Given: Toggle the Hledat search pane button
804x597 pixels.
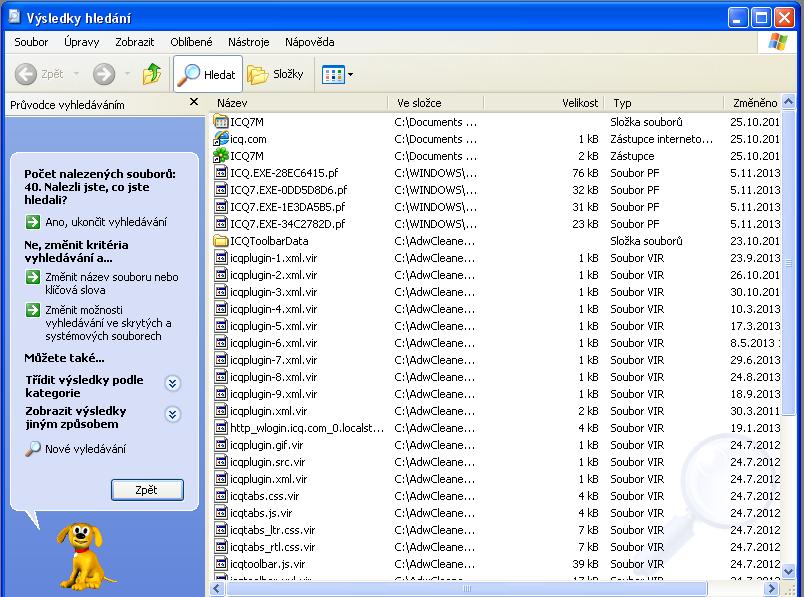Looking at the screenshot, I should click(207, 74).
